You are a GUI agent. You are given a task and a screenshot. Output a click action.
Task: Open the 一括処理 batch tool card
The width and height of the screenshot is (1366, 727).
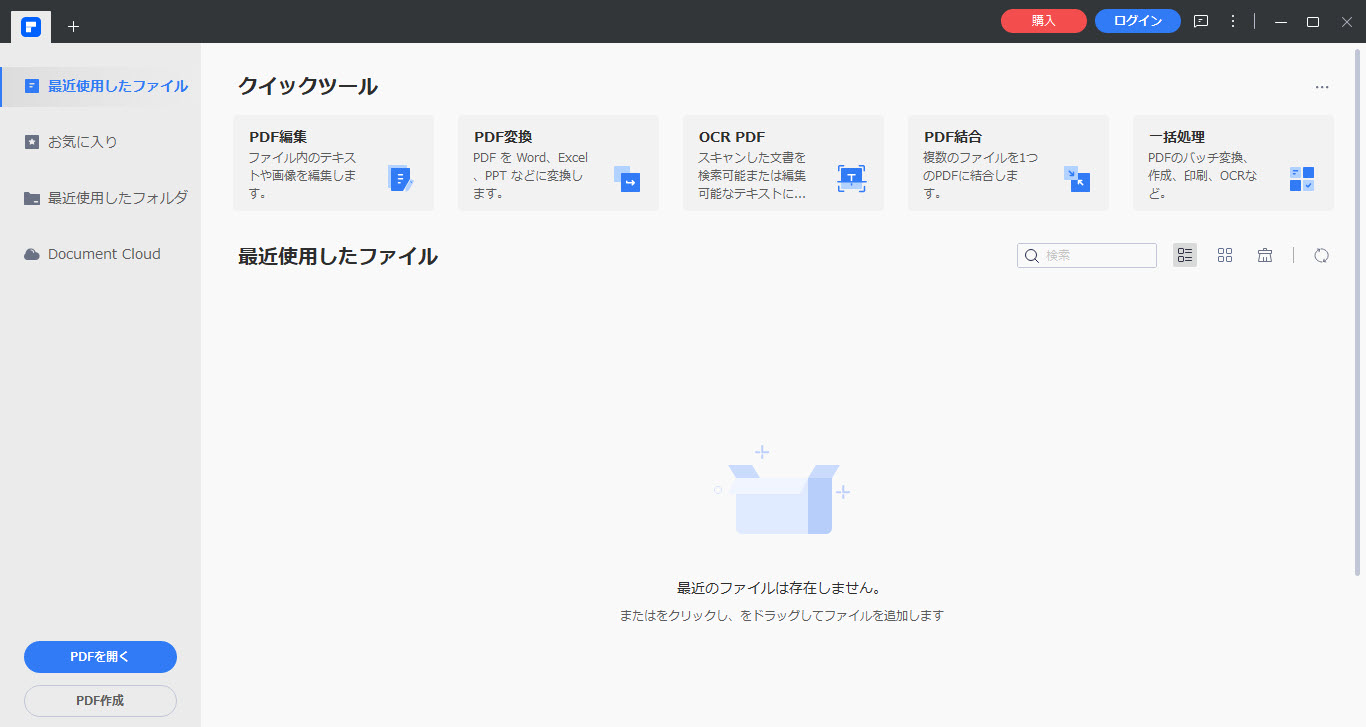point(1233,163)
